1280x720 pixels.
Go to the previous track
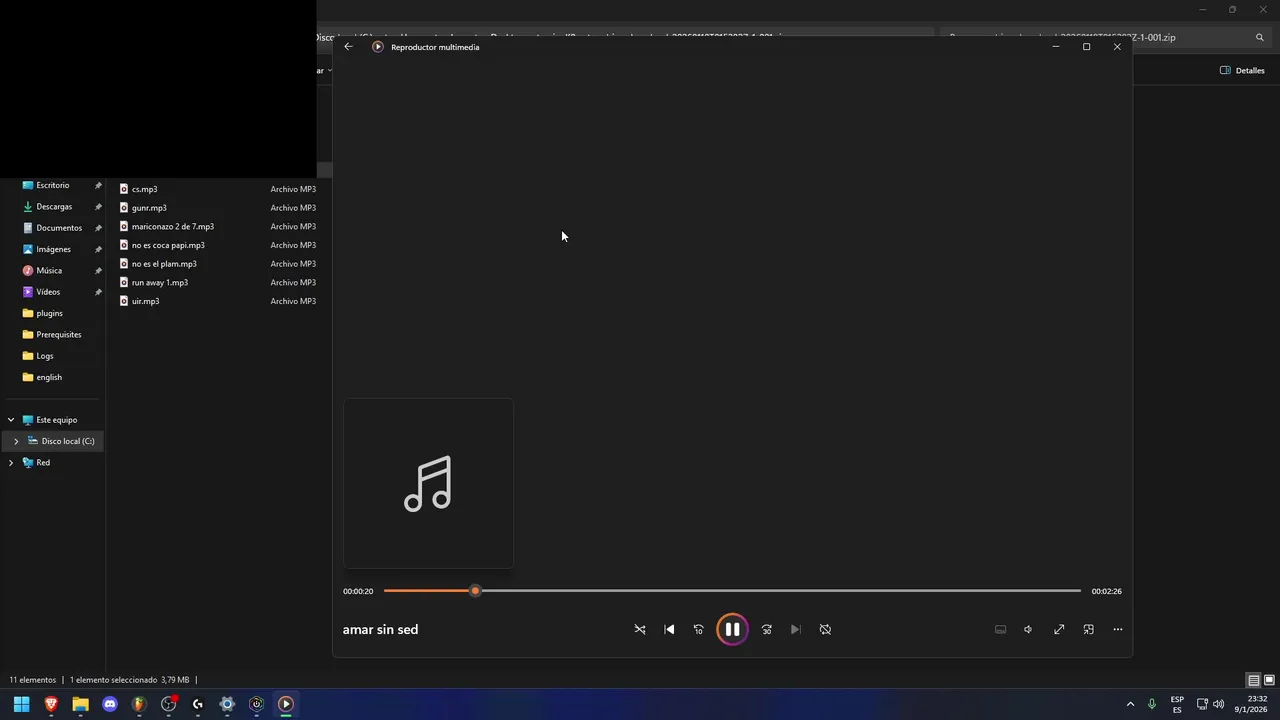pyautogui.click(x=669, y=629)
